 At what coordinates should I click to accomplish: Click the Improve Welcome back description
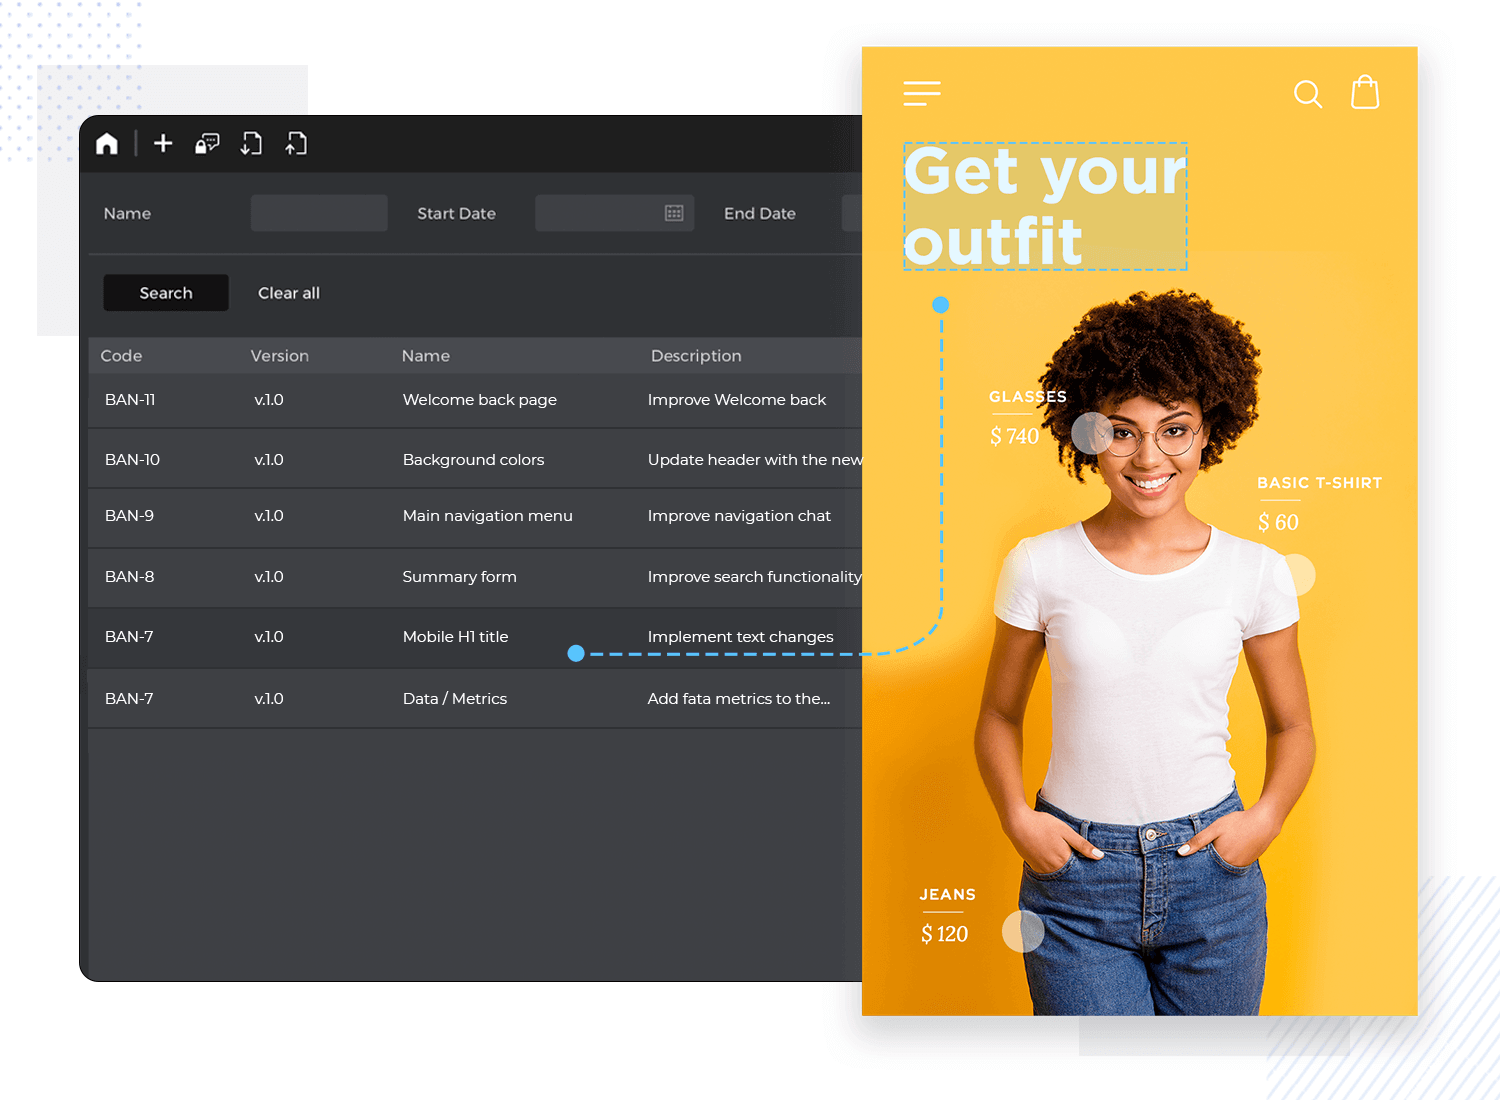[x=737, y=400]
